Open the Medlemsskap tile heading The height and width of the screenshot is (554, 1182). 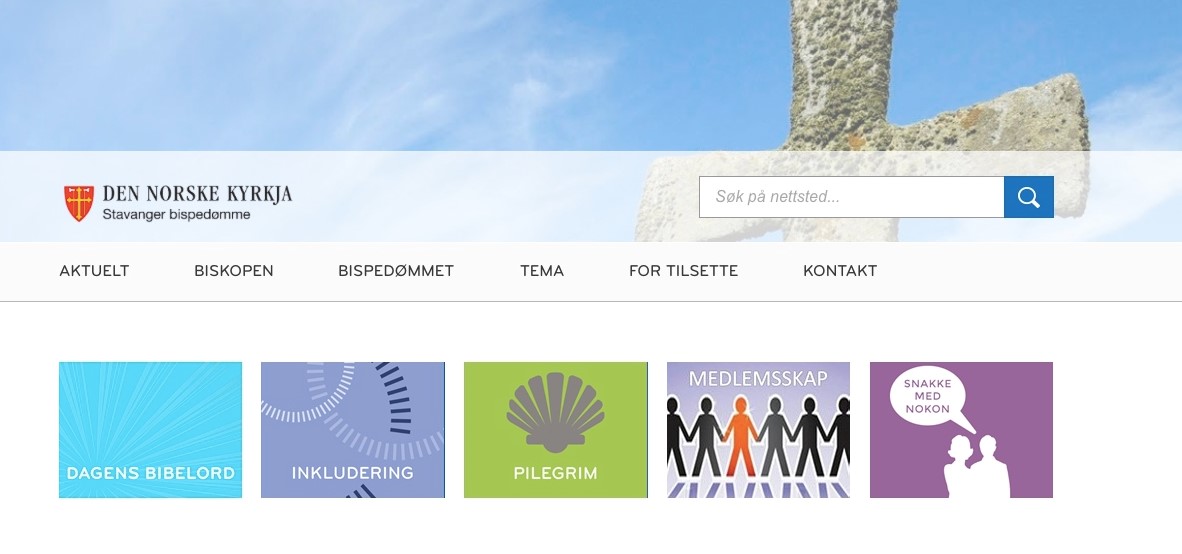pos(758,378)
